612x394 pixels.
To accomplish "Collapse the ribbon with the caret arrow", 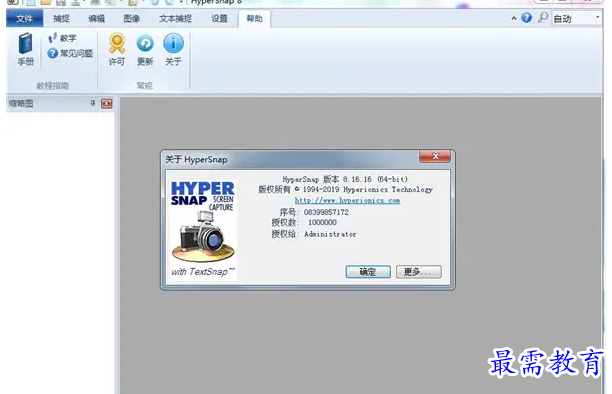I will pyautogui.click(x=514, y=18).
